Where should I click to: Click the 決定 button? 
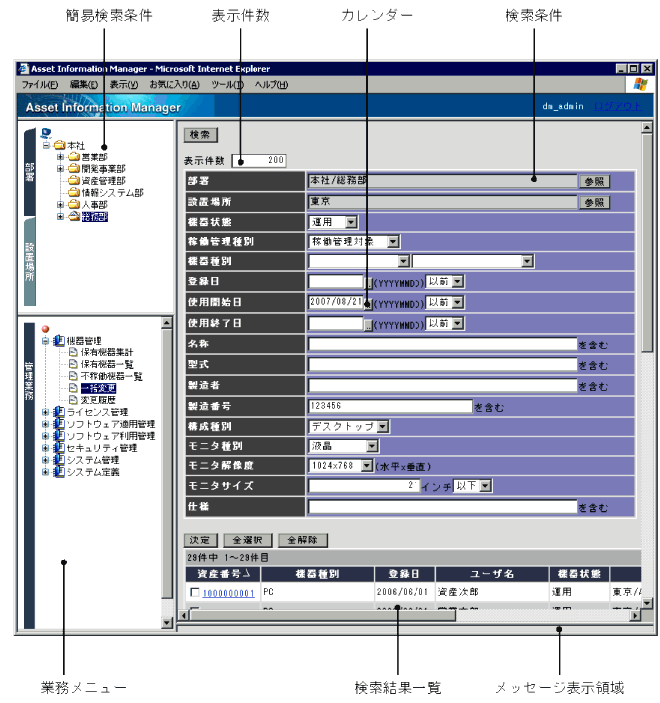click(x=200, y=540)
